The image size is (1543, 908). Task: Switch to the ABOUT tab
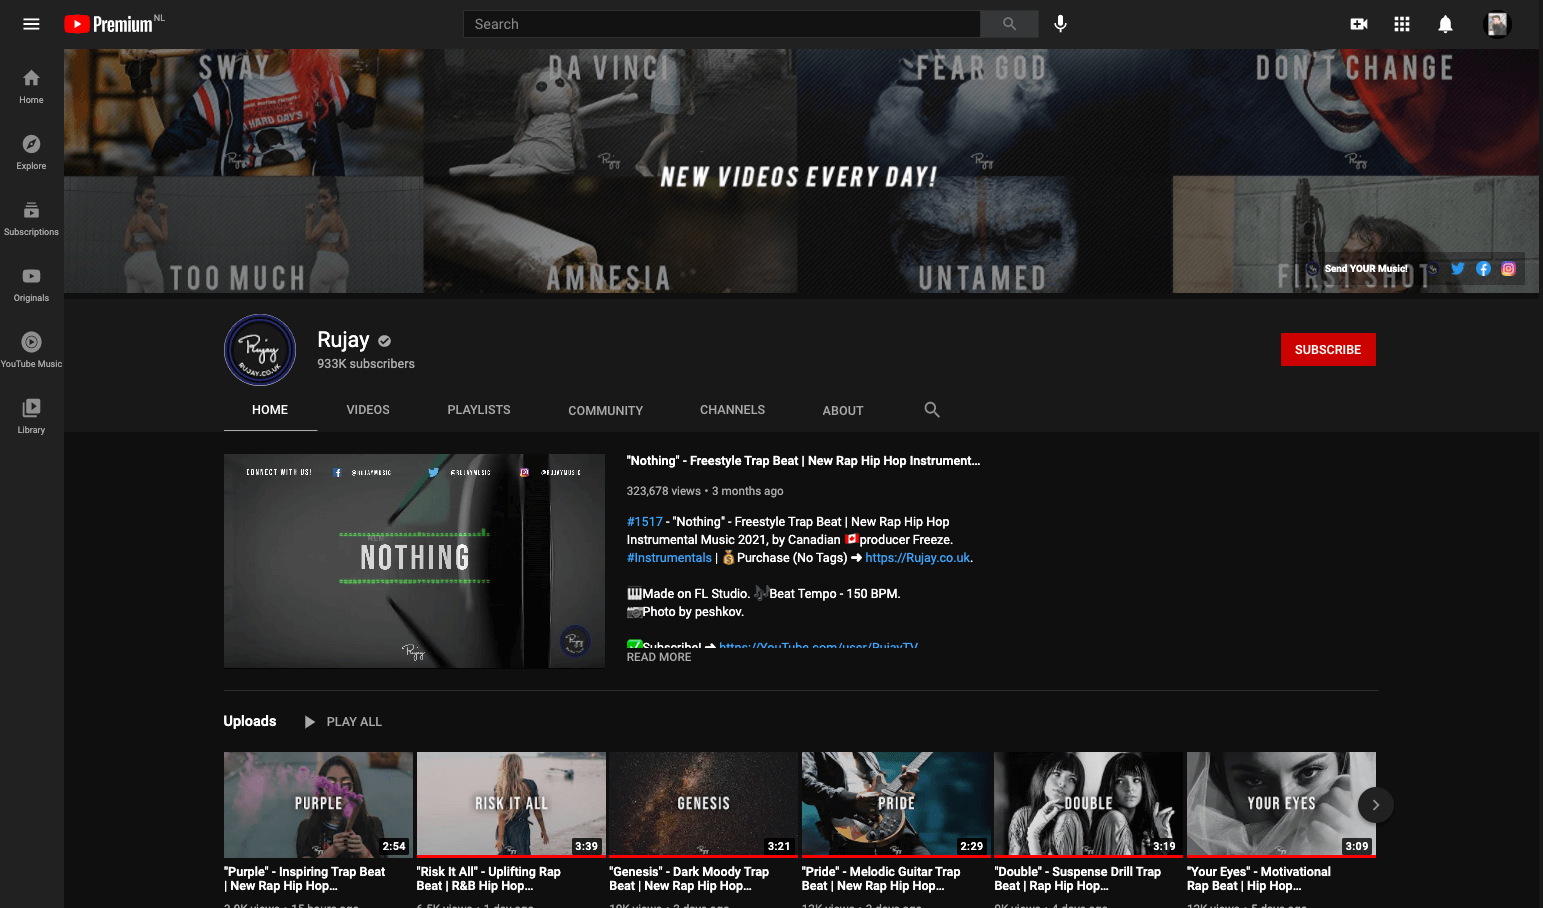pyautogui.click(x=843, y=410)
